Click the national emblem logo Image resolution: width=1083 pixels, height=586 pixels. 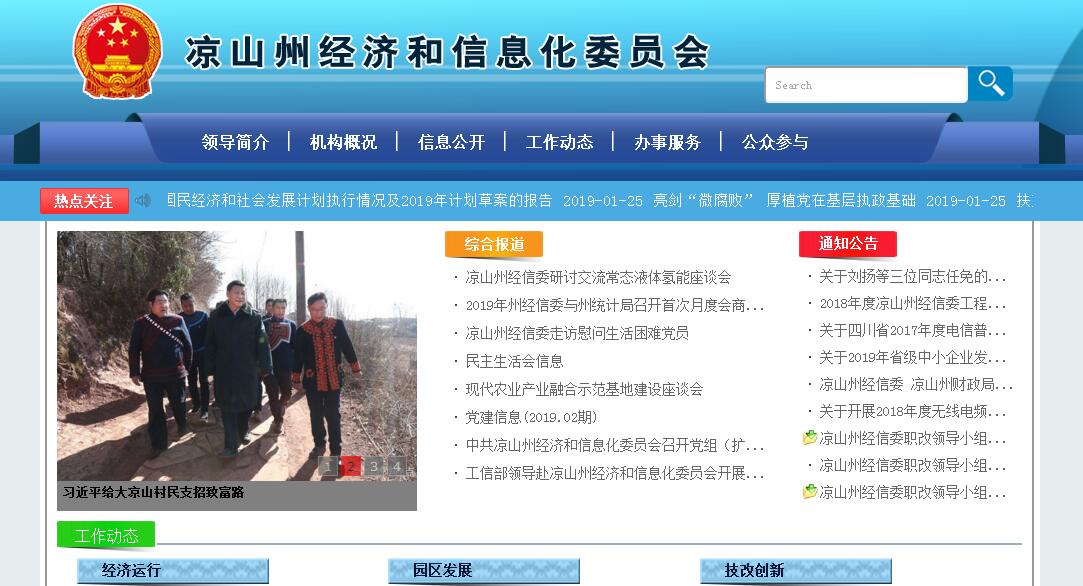point(117,52)
